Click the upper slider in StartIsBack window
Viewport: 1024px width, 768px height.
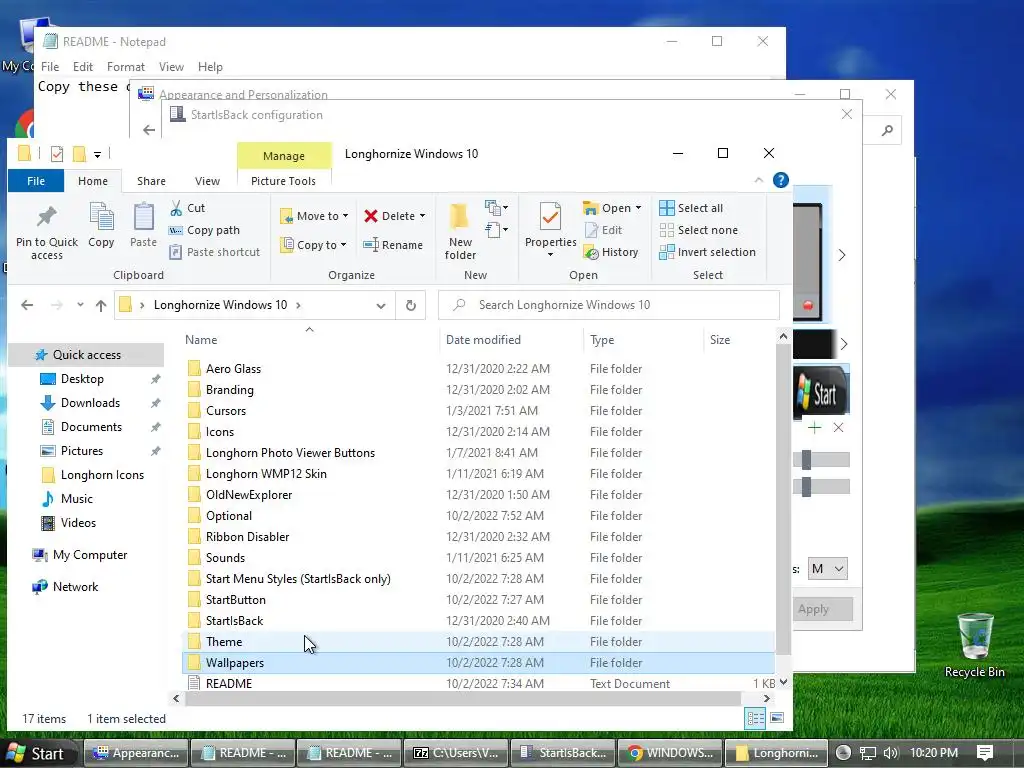(x=821, y=460)
